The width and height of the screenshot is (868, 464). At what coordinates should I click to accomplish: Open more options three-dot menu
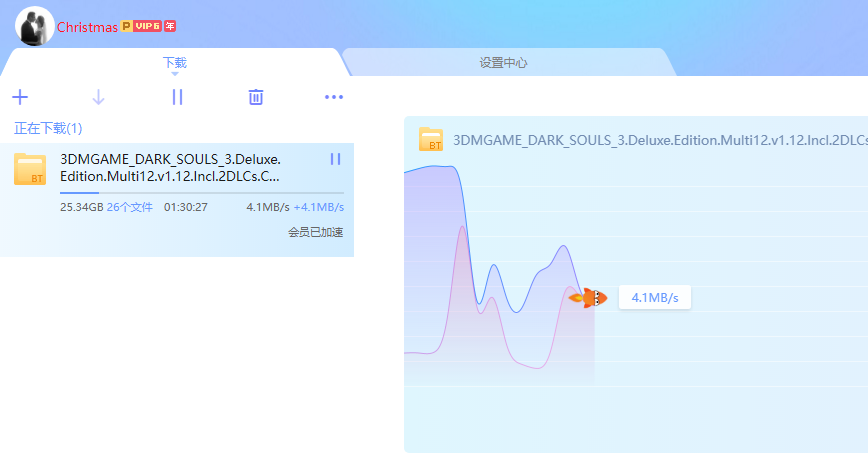(334, 97)
